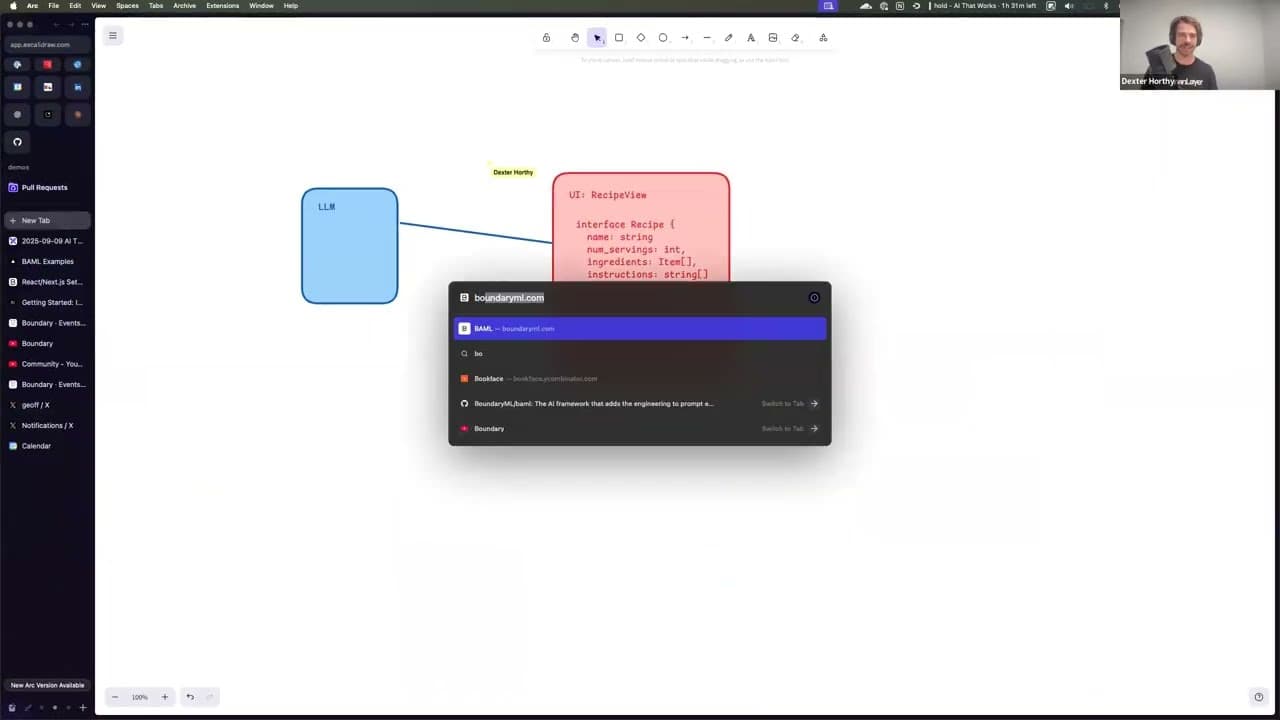Open the Spaces menu in menu bar
Image resolution: width=1280 pixels, height=720 pixels.
click(127, 6)
